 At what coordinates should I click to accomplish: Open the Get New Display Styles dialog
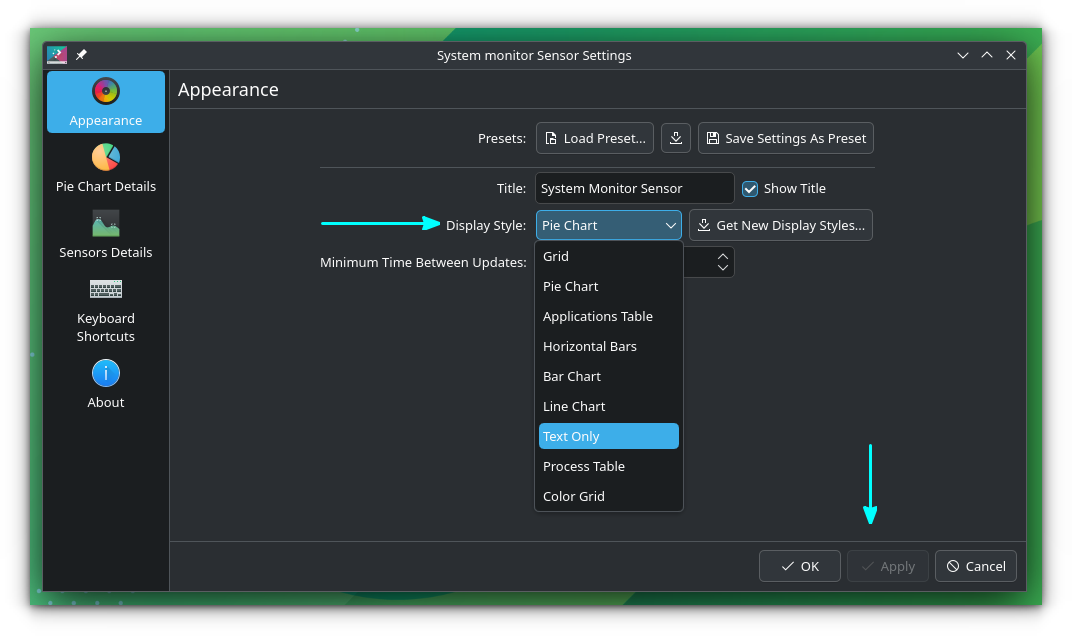pos(781,225)
